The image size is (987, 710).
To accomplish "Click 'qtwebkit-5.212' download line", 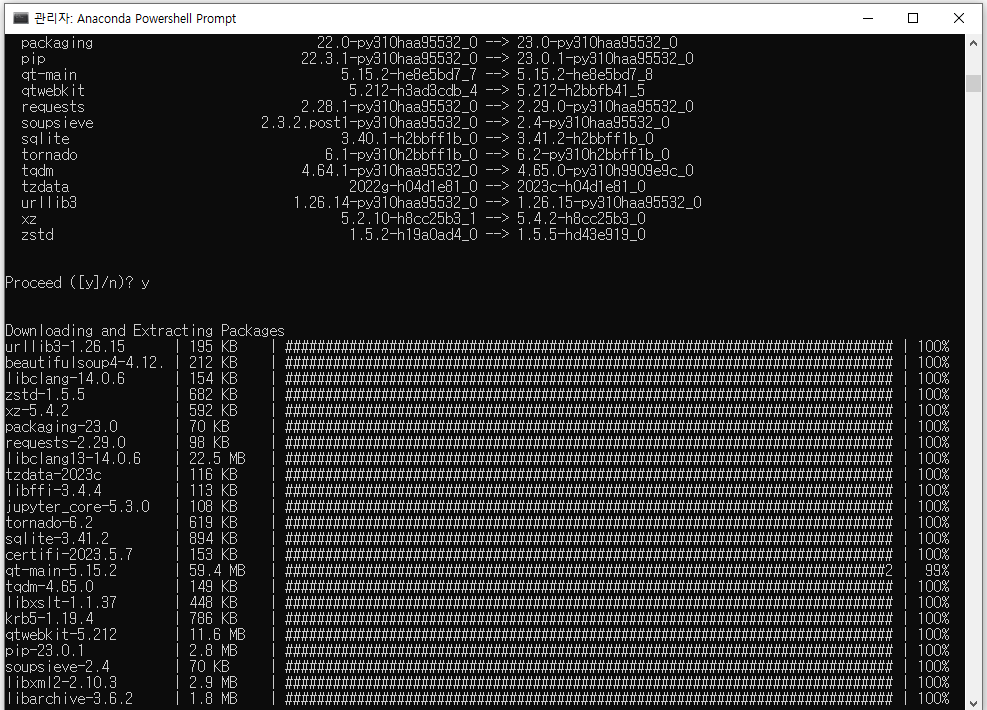I will (x=477, y=635).
